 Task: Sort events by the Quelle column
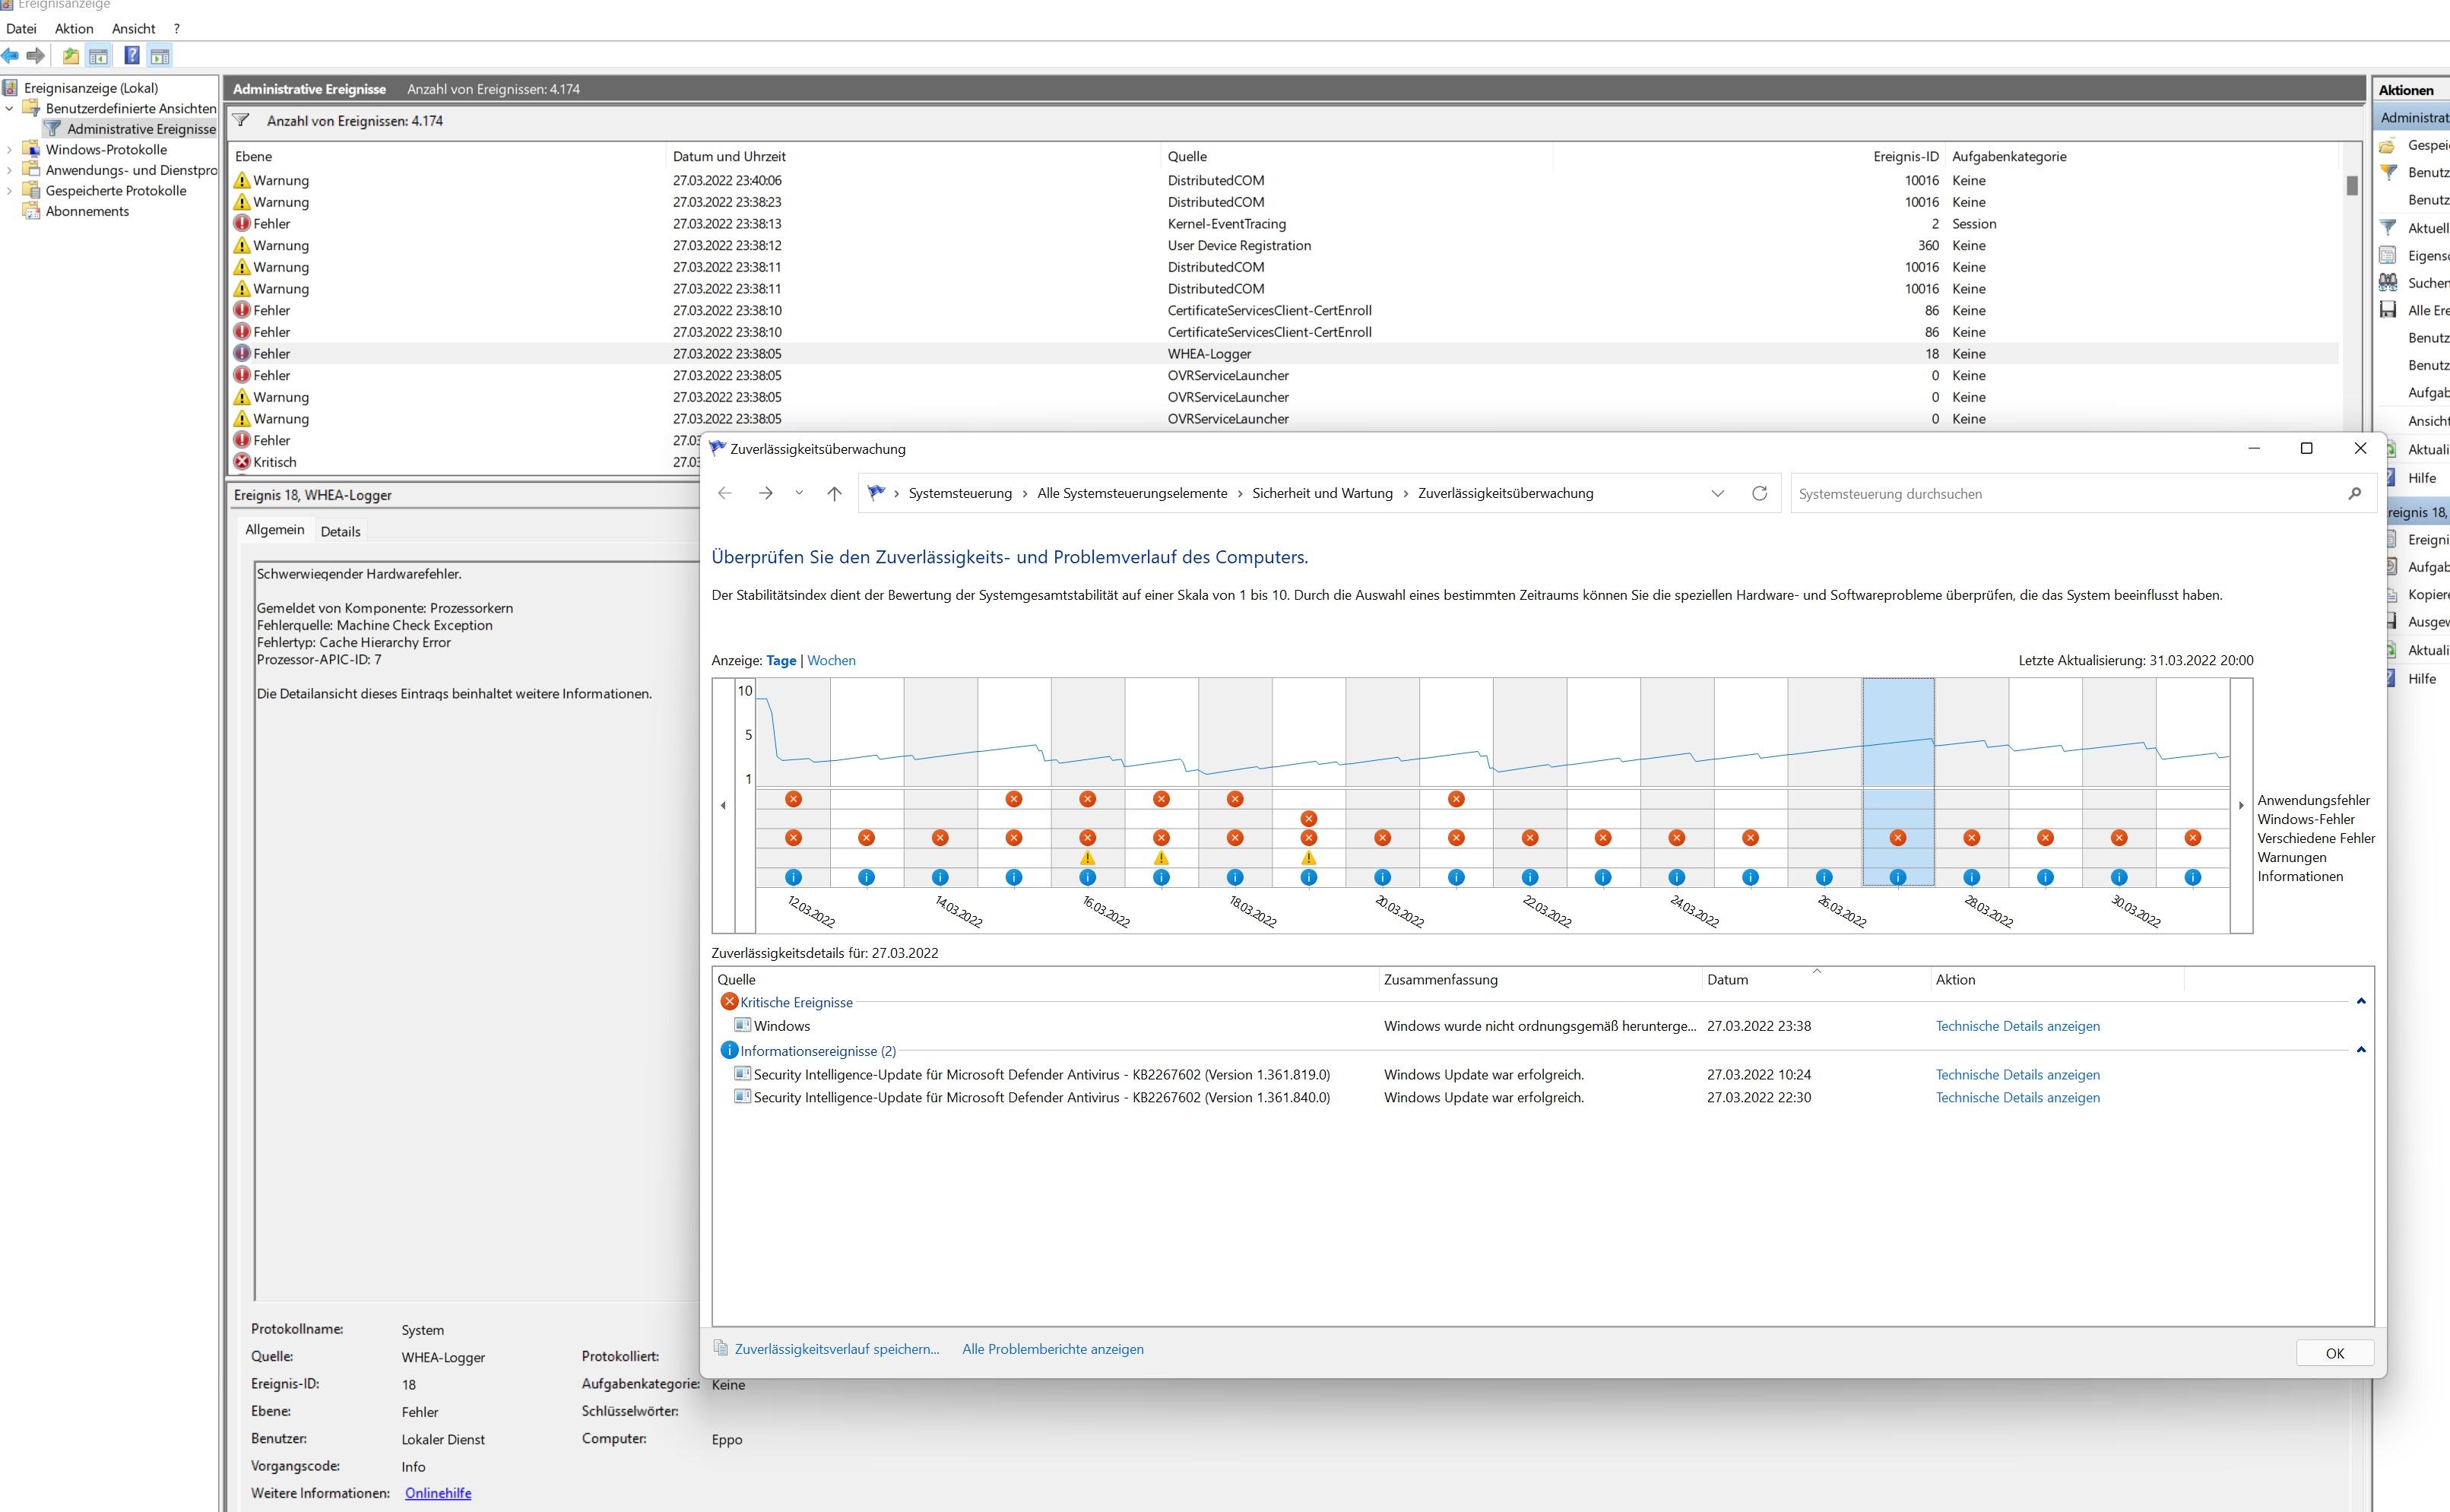(x=1356, y=156)
